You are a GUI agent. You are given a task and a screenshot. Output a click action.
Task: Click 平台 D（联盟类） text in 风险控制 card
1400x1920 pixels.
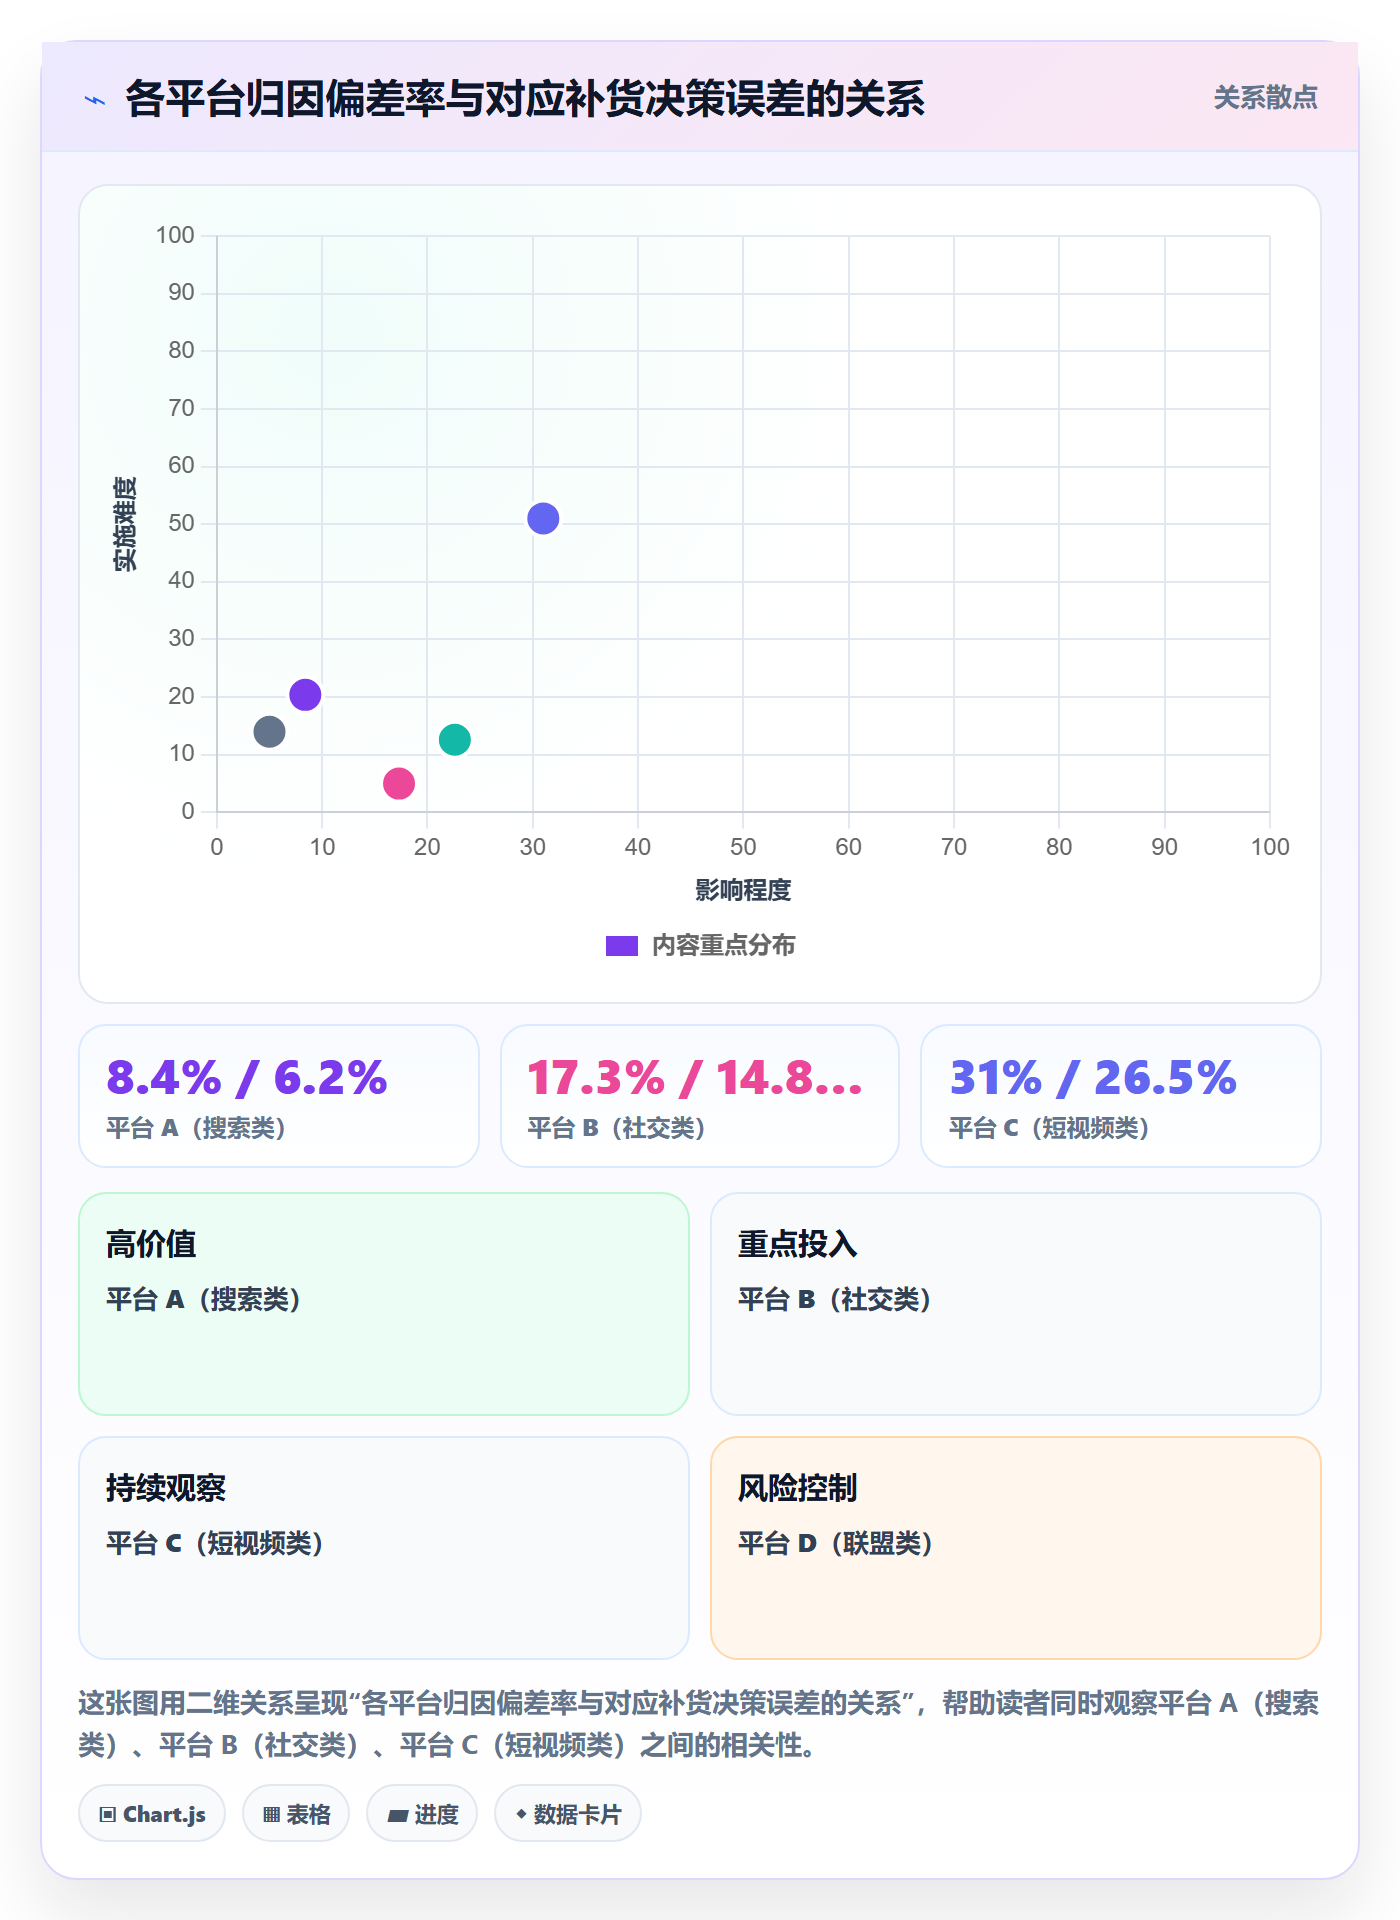[x=836, y=1543]
